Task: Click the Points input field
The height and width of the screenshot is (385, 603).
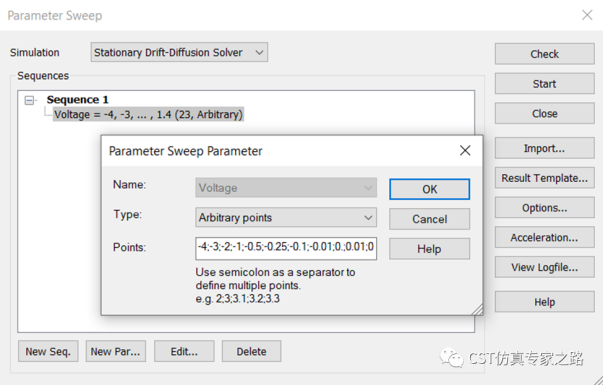Action: coord(286,248)
